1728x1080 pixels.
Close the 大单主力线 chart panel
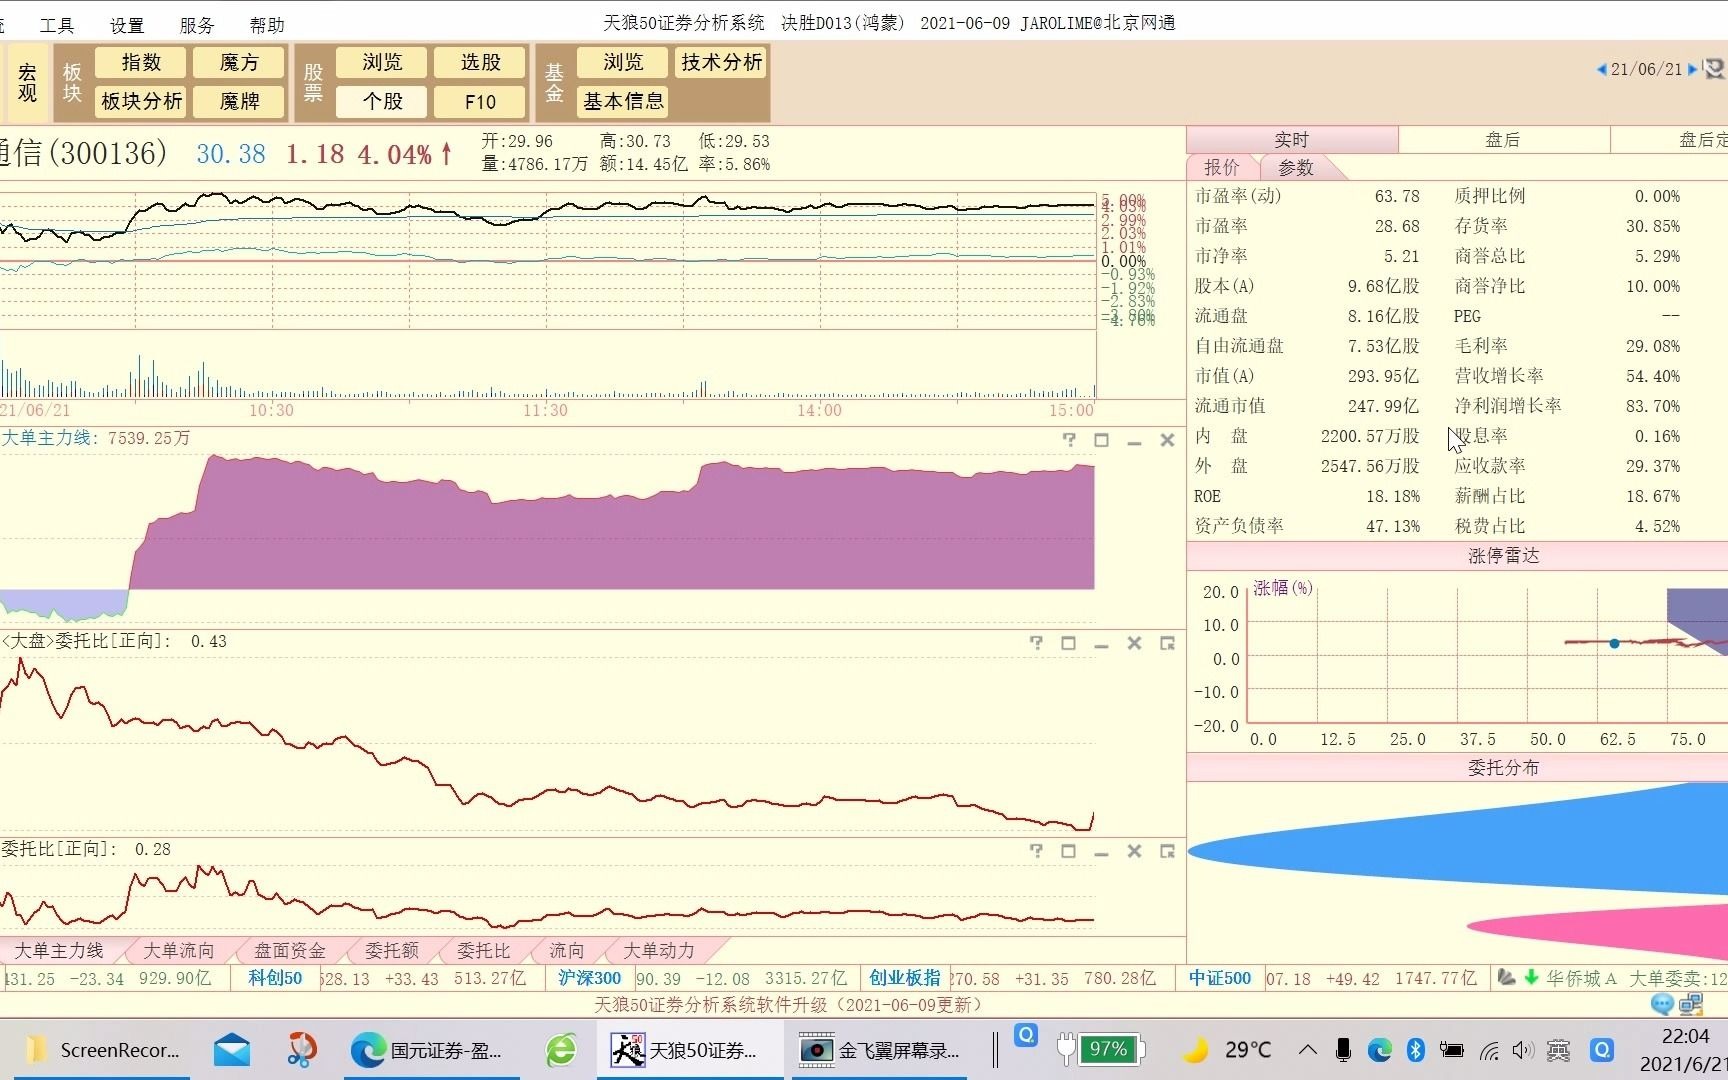point(1167,440)
